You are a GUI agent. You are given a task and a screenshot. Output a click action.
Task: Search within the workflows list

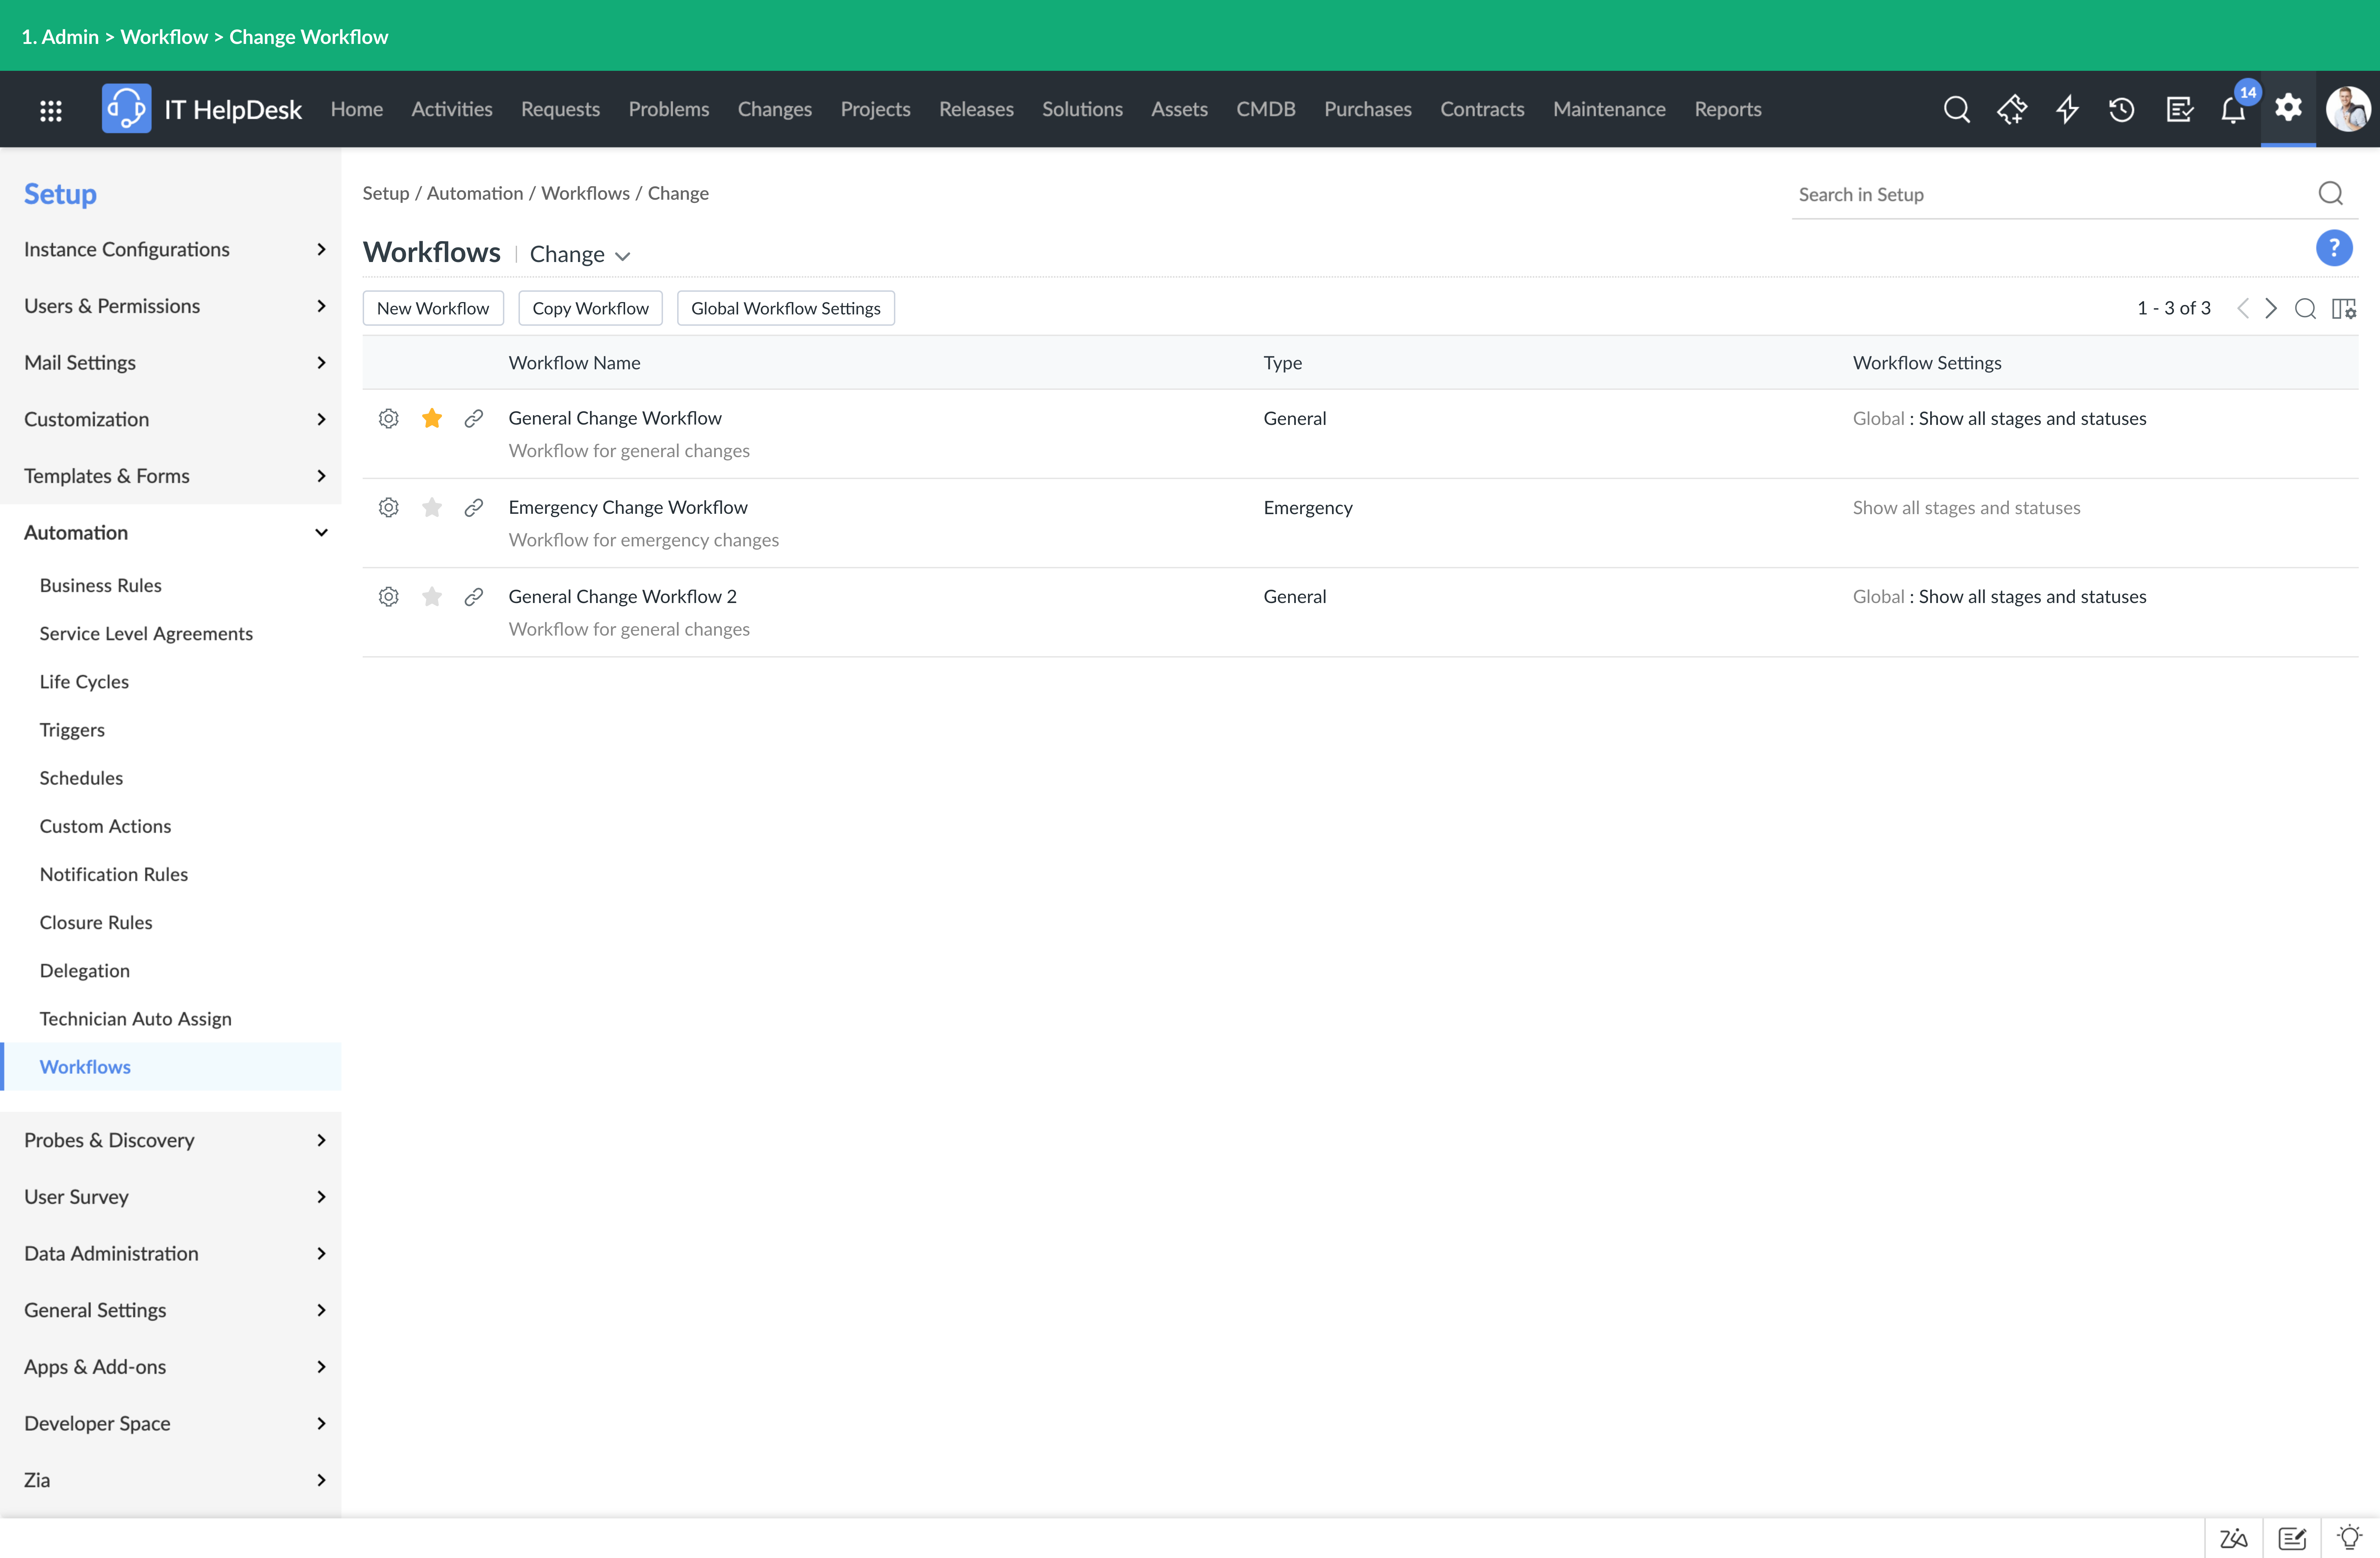point(2305,309)
